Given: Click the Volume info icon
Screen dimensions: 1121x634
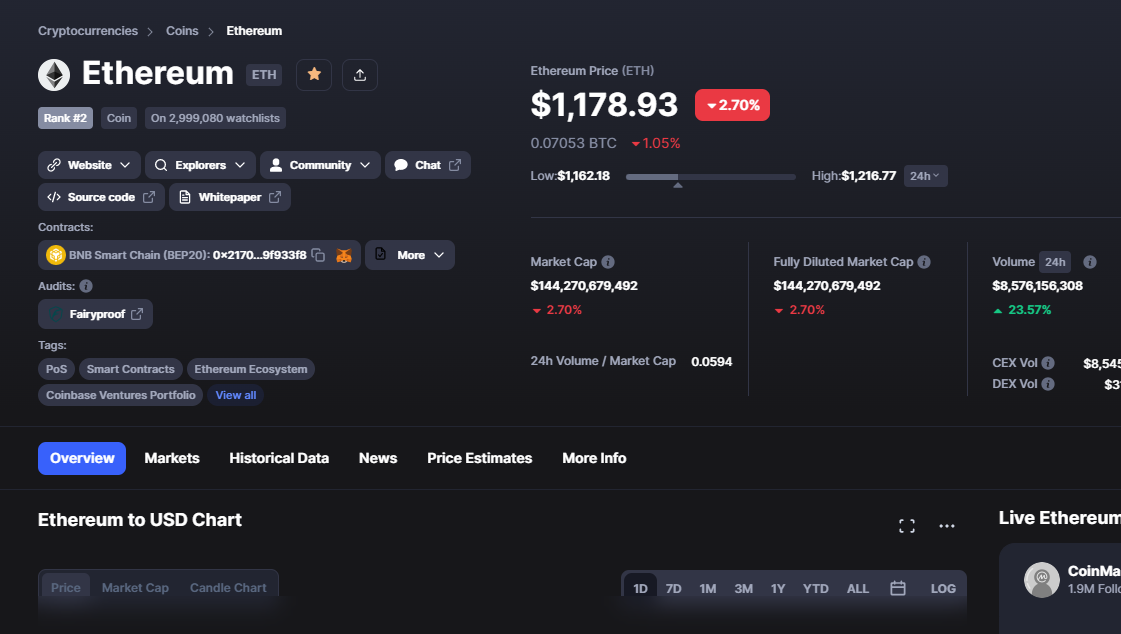Looking at the screenshot, I should click(x=1090, y=262).
